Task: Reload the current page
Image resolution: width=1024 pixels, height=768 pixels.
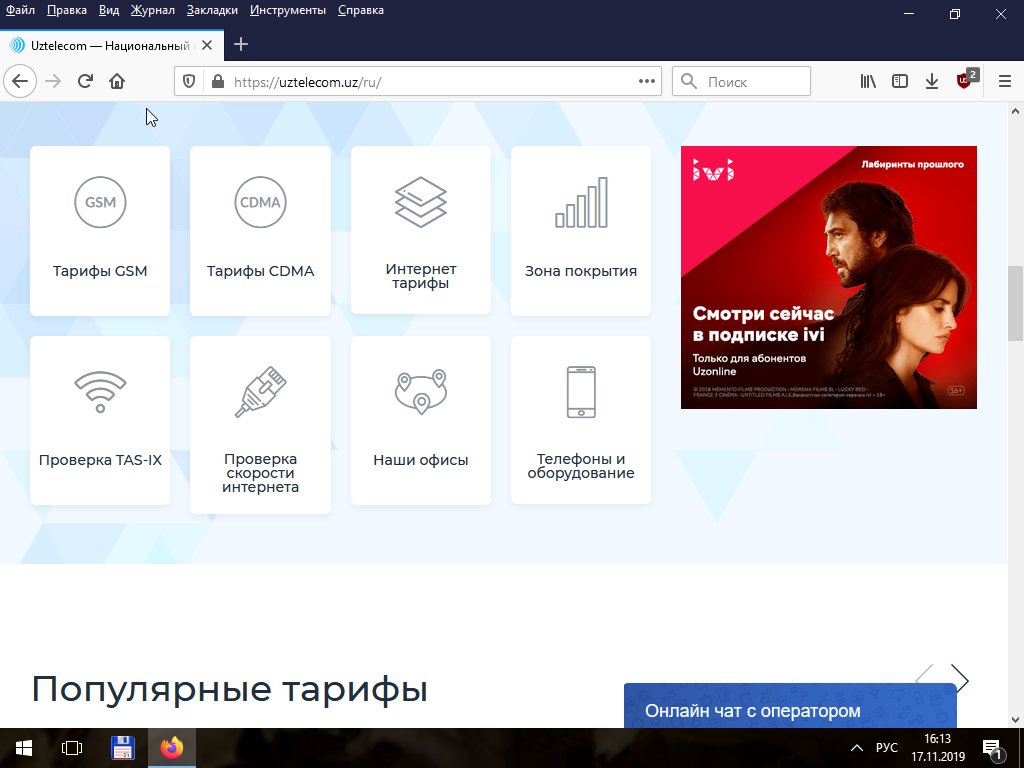Action: click(85, 82)
